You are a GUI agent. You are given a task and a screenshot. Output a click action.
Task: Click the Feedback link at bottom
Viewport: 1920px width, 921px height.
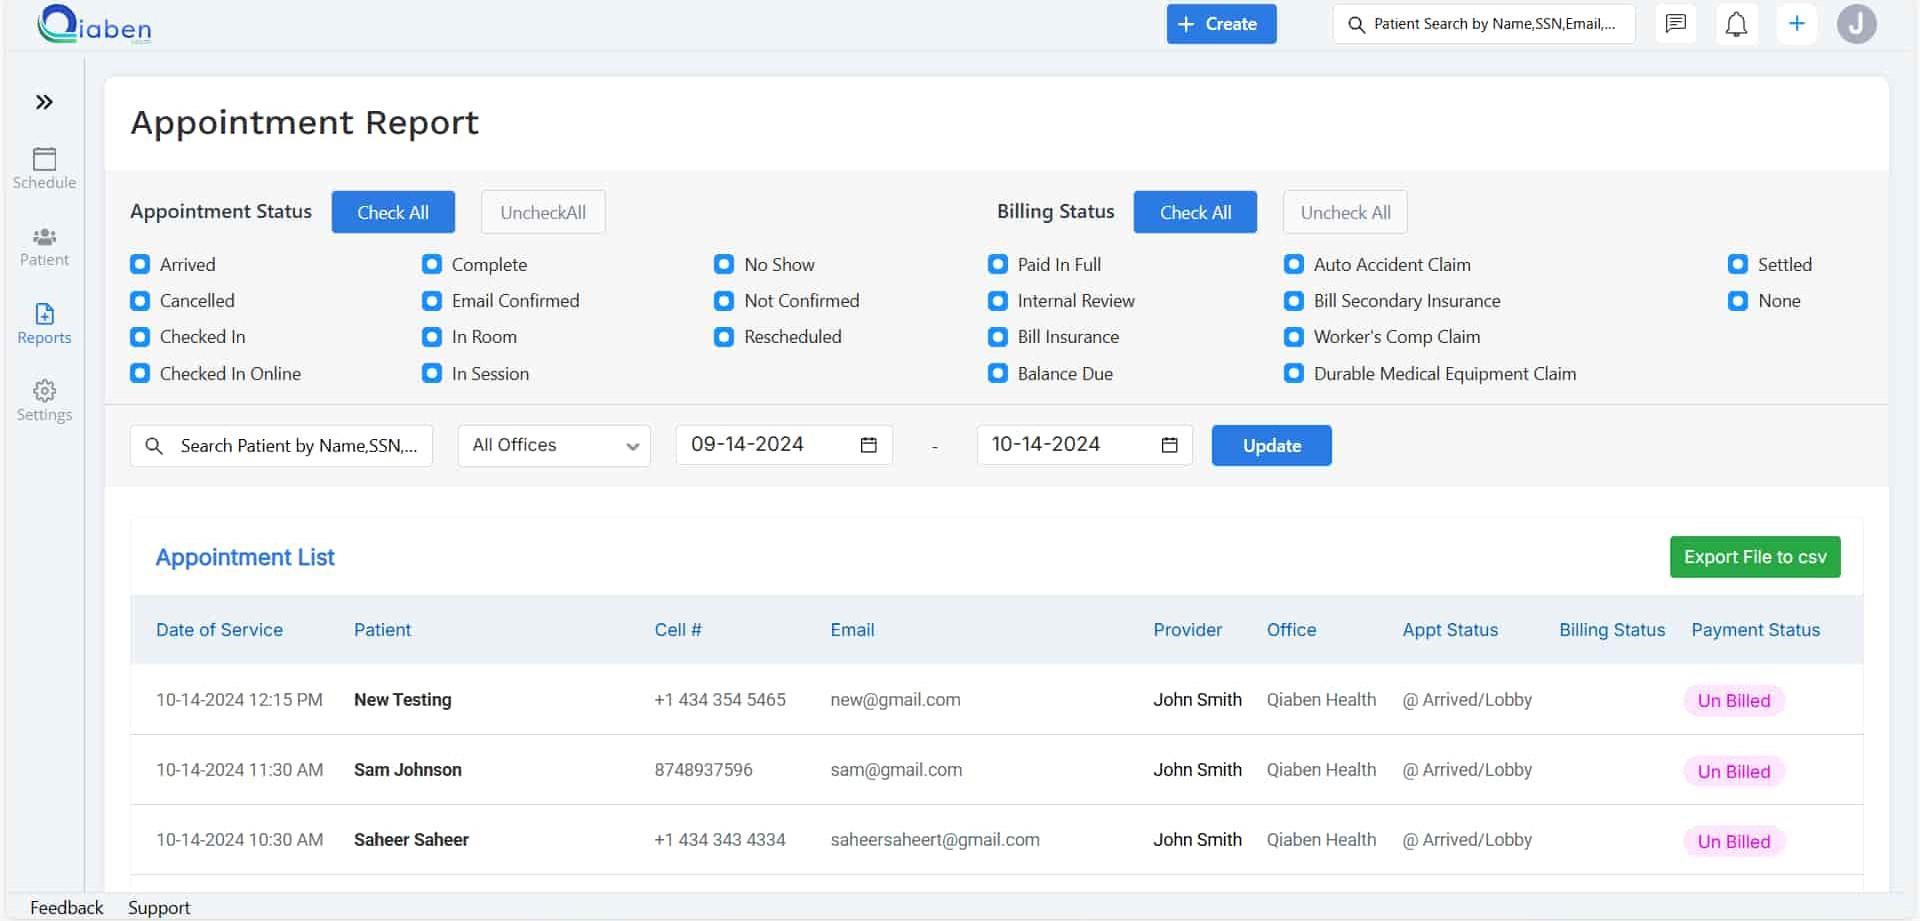click(66, 907)
